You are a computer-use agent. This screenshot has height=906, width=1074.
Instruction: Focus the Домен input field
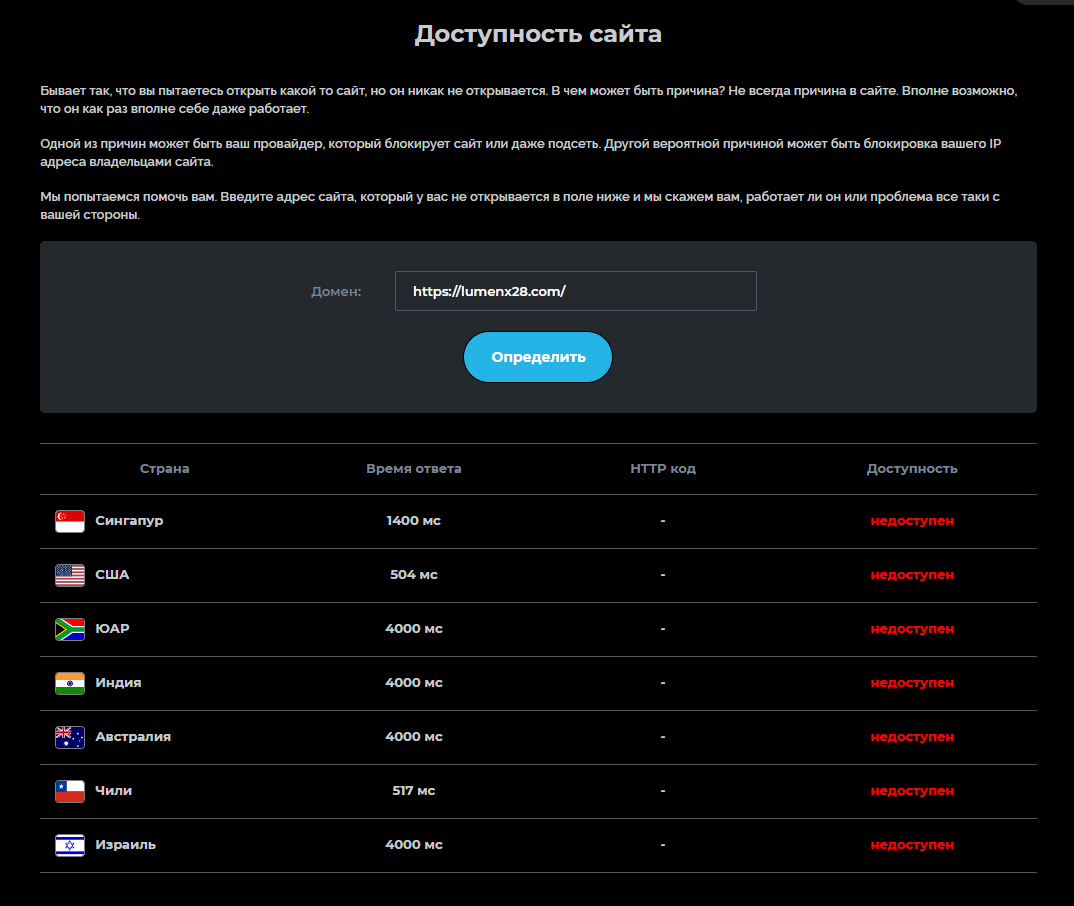575,291
